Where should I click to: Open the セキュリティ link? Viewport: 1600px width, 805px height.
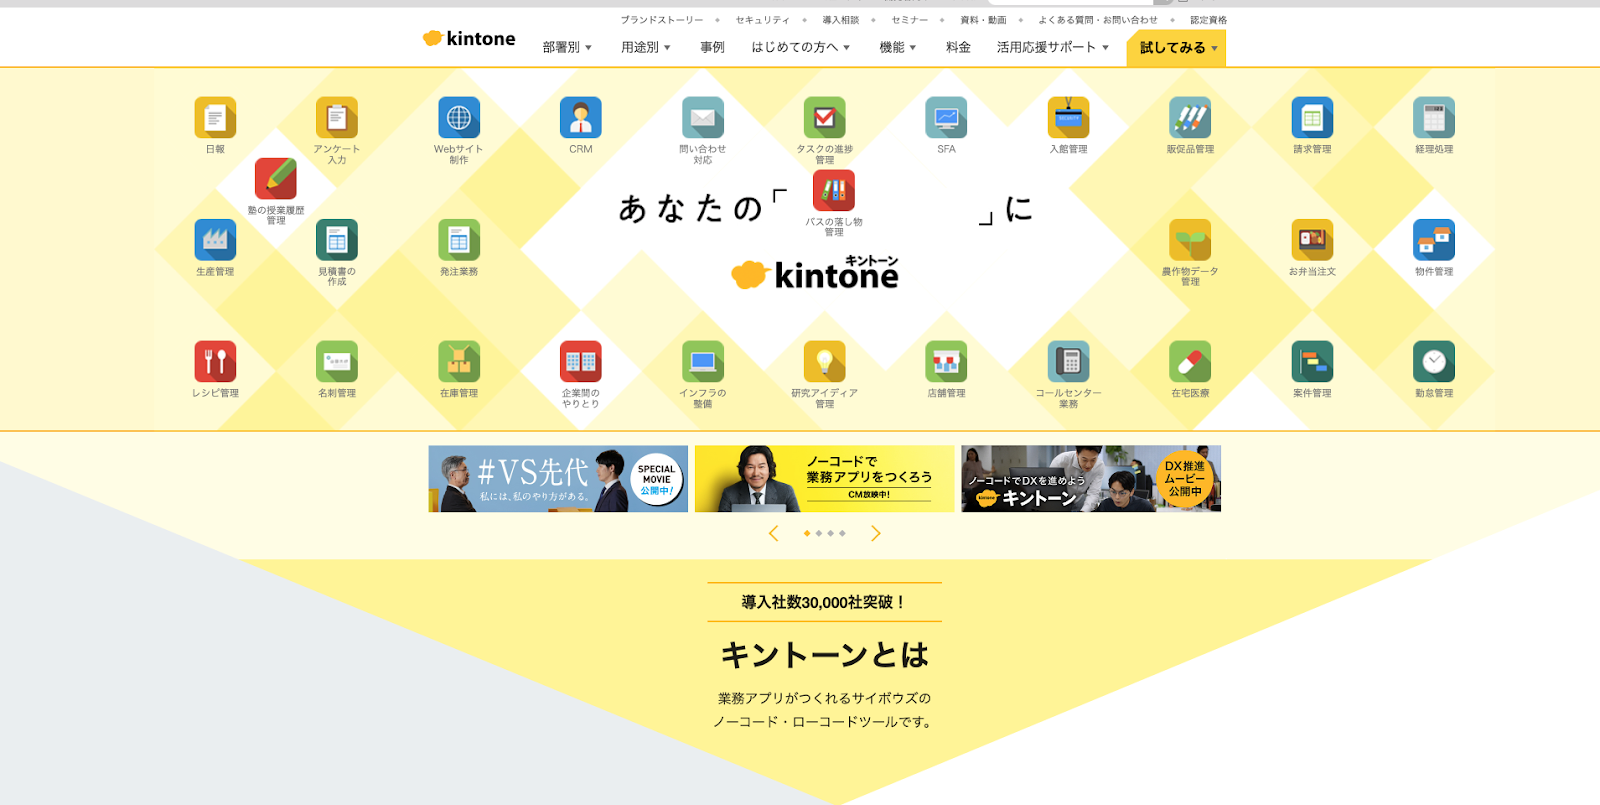click(762, 20)
